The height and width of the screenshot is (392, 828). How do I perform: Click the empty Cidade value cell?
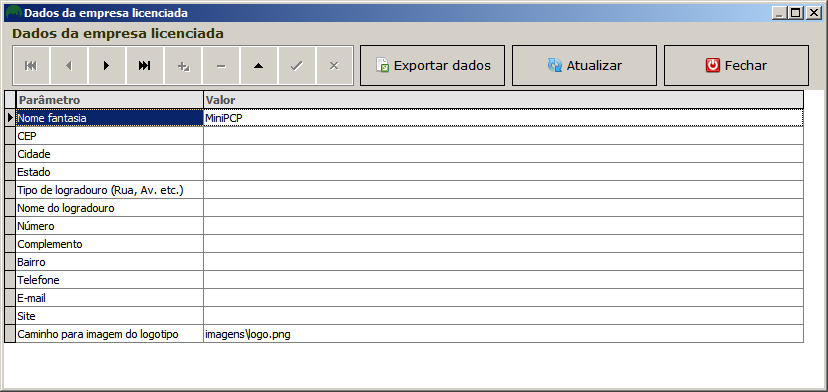click(x=504, y=154)
